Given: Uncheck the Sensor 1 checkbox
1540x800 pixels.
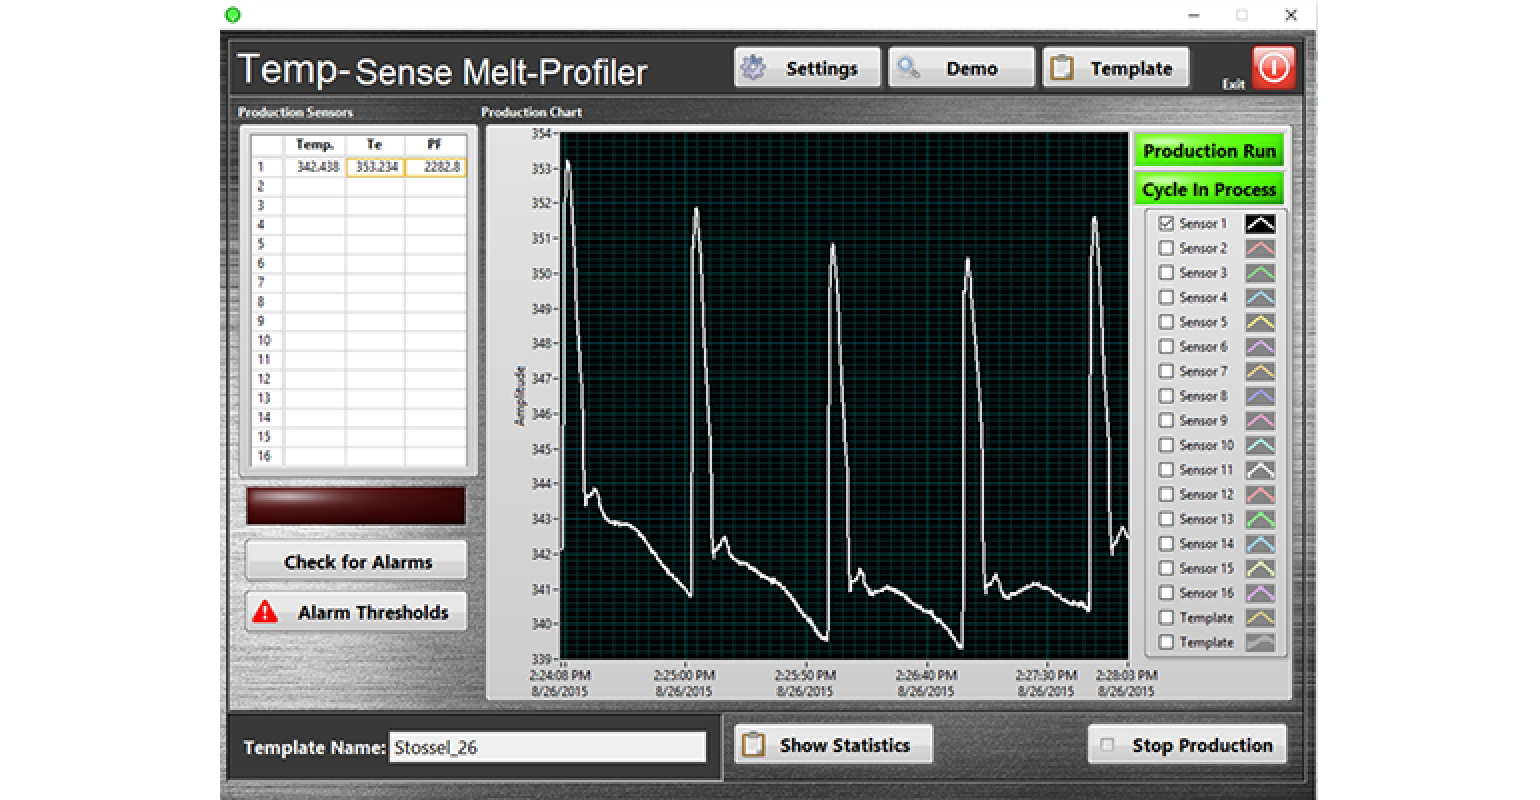Looking at the screenshot, I should pos(1166,224).
